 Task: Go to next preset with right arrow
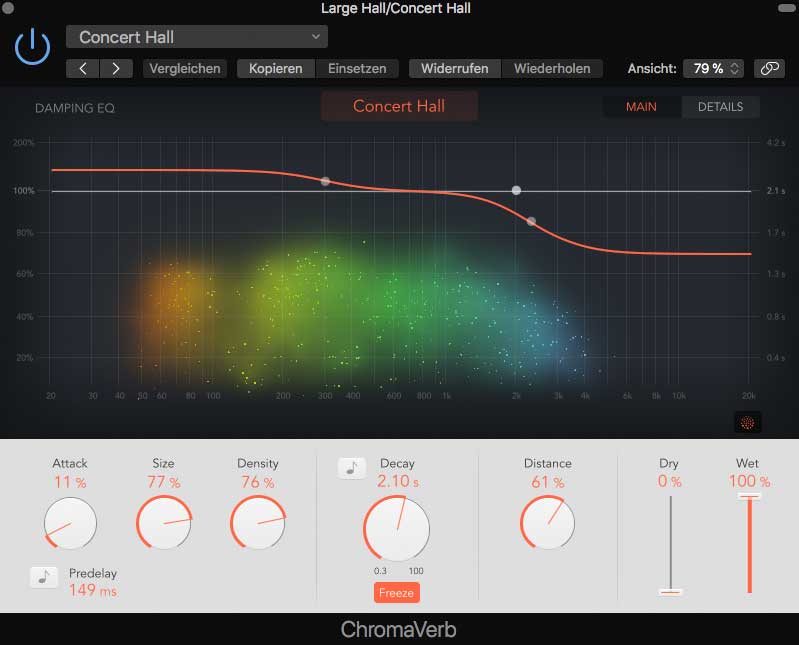click(x=116, y=69)
